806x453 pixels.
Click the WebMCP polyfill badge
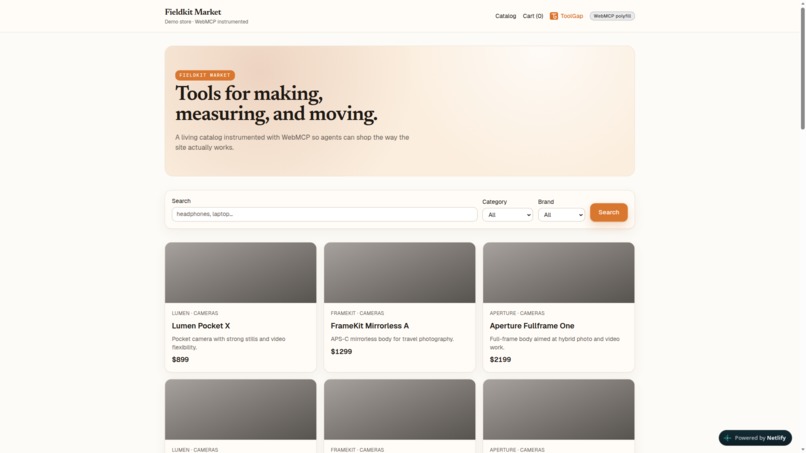pyautogui.click(x=612, y=16)
